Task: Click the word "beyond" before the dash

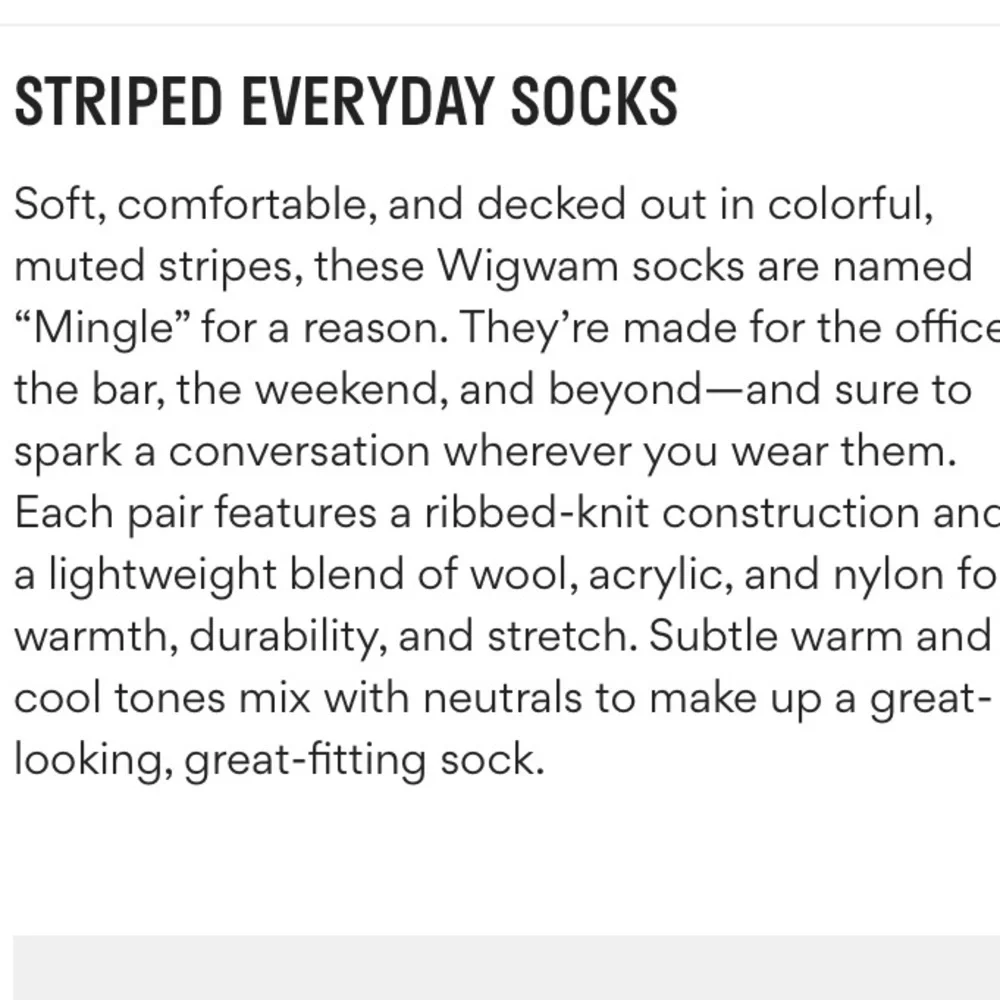Action: tap(625, 390)
